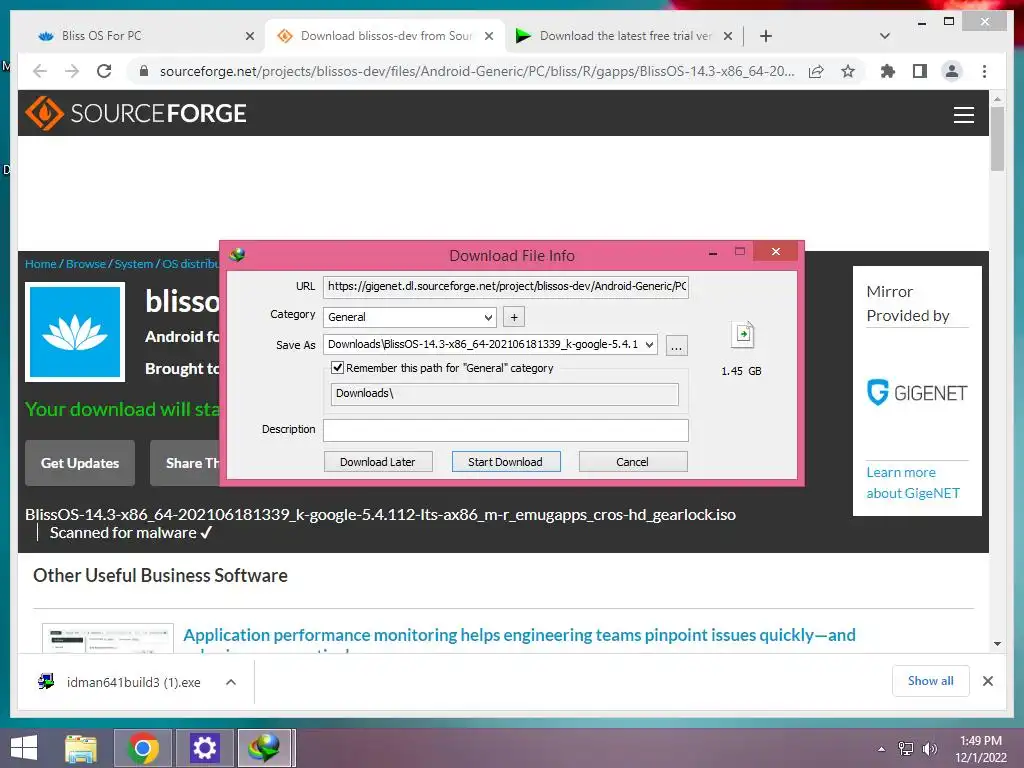Show hidden system tray icons
1024x768 pixels.
tap(881, 749)
